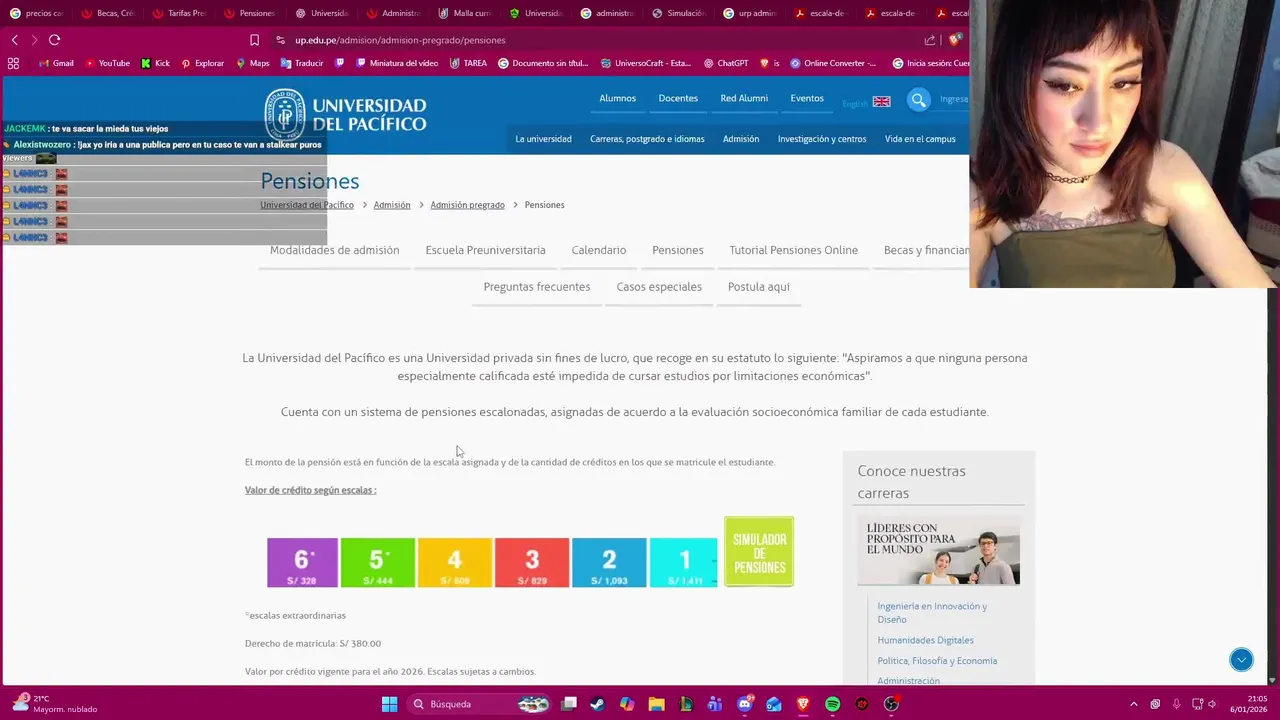Open the bookmarks apps grid icon
Image resolution: width=1280 pixels, height=720 pixels.
tap(13, 63)
